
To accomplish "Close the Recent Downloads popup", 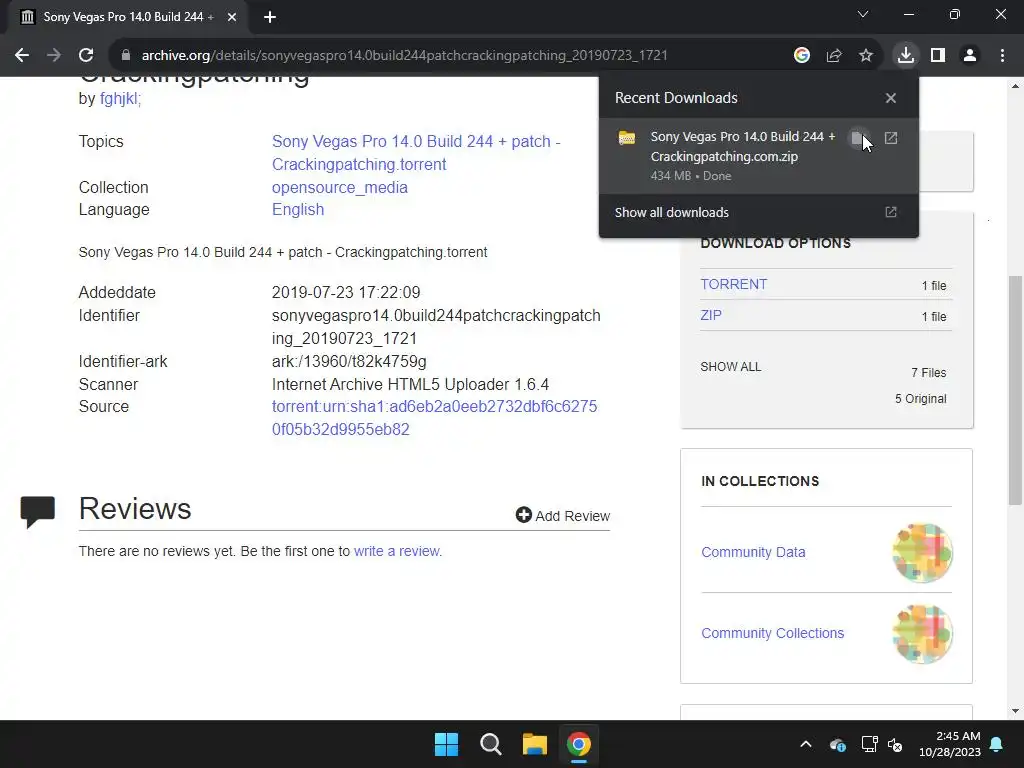I will coord(891,98).
